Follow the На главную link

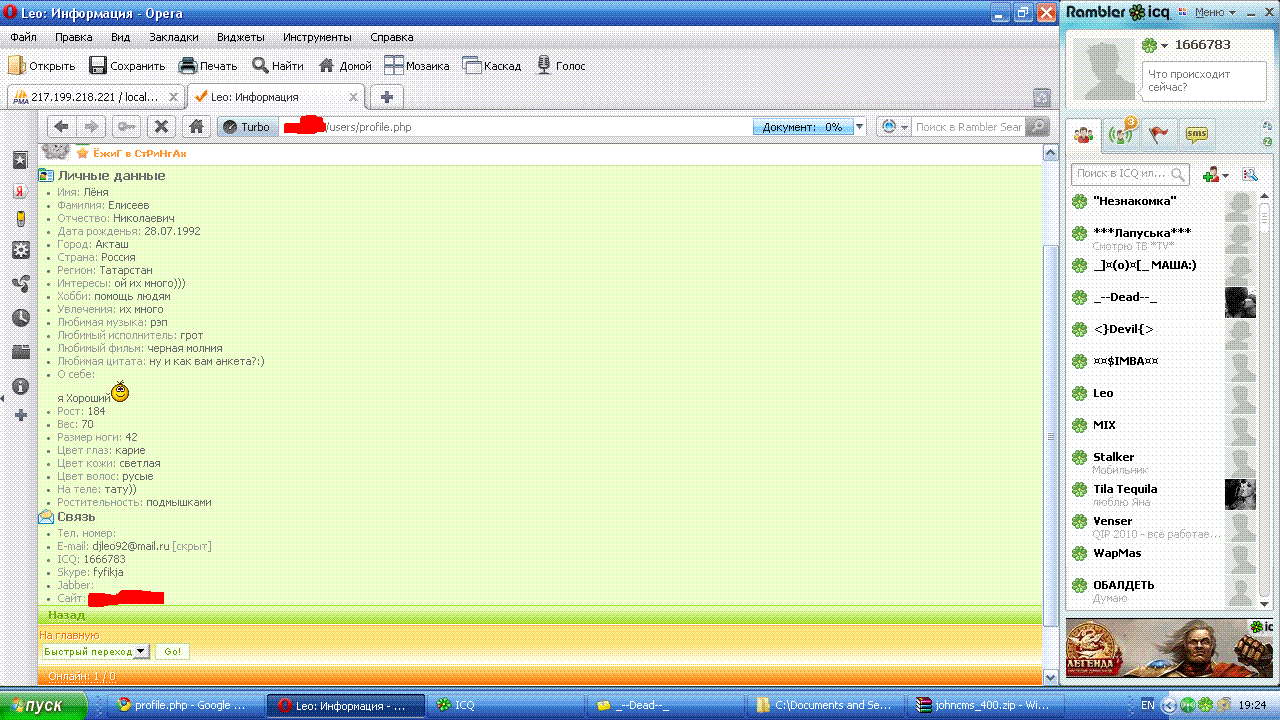tap(69, 635)
